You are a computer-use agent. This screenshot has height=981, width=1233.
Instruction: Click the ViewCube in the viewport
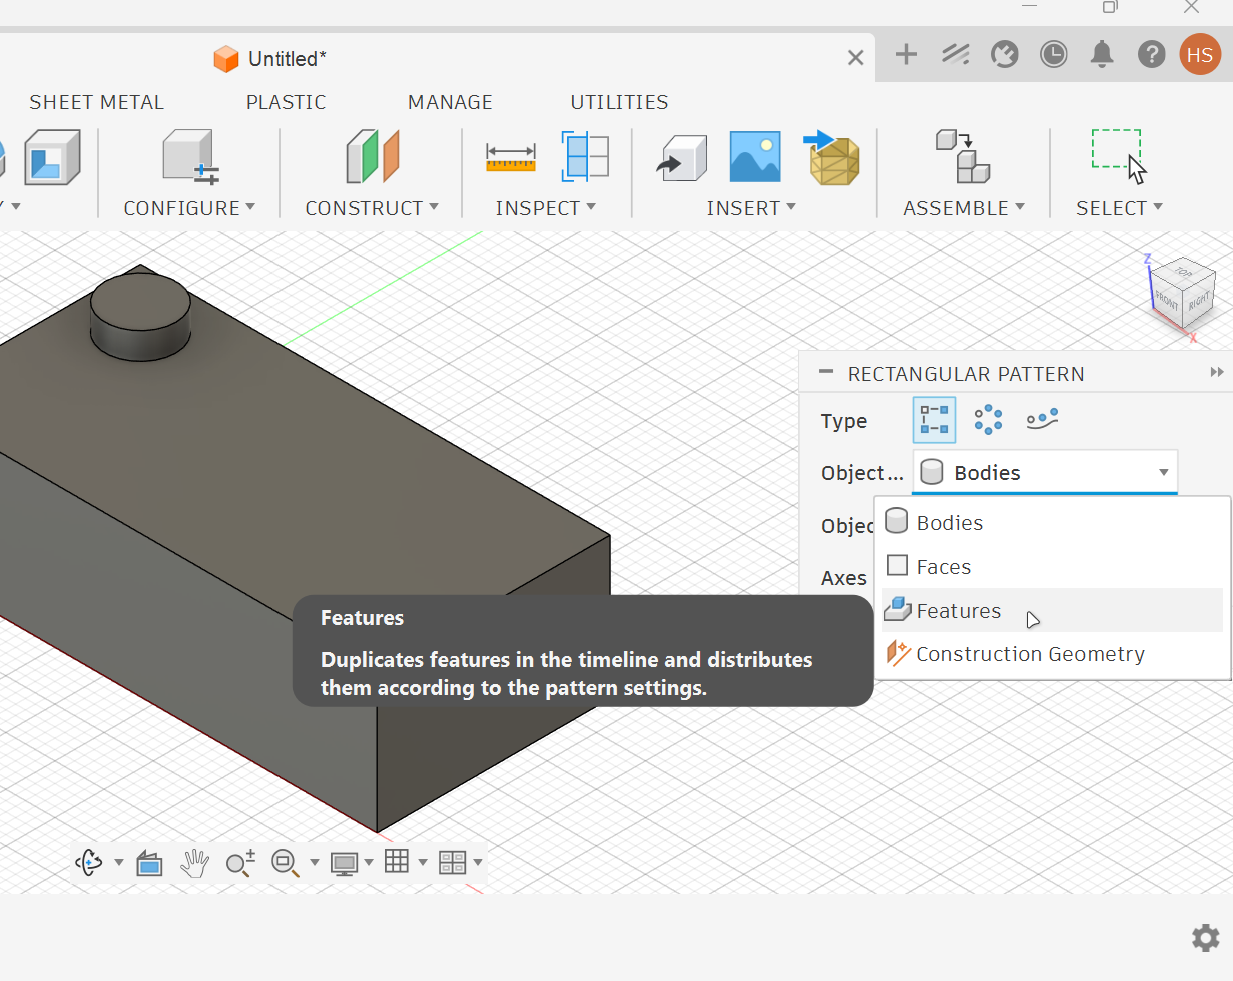(1184, 294)
